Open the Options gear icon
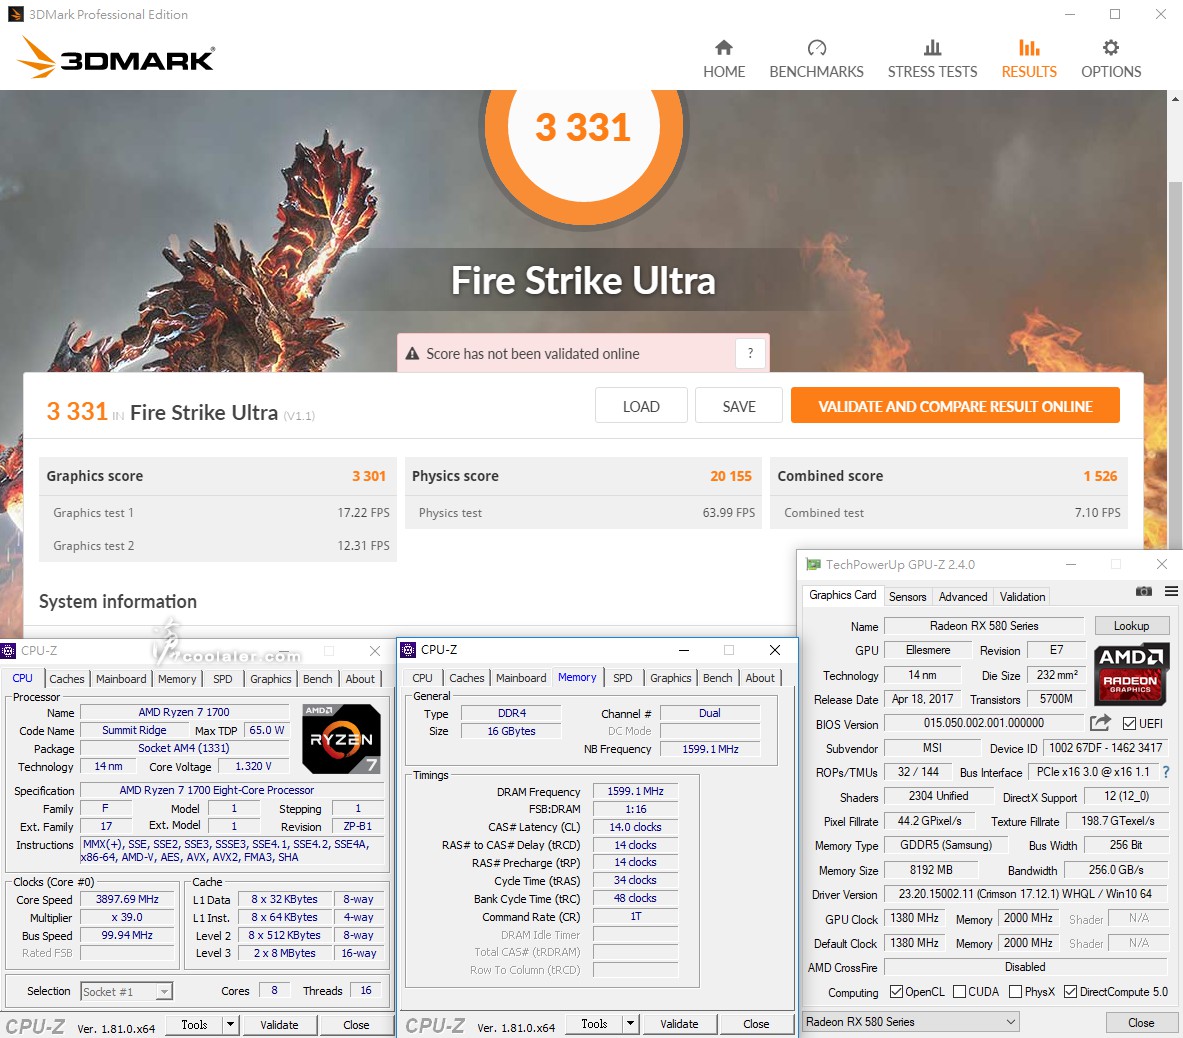The image size is (1183, 1038). 1111,48
